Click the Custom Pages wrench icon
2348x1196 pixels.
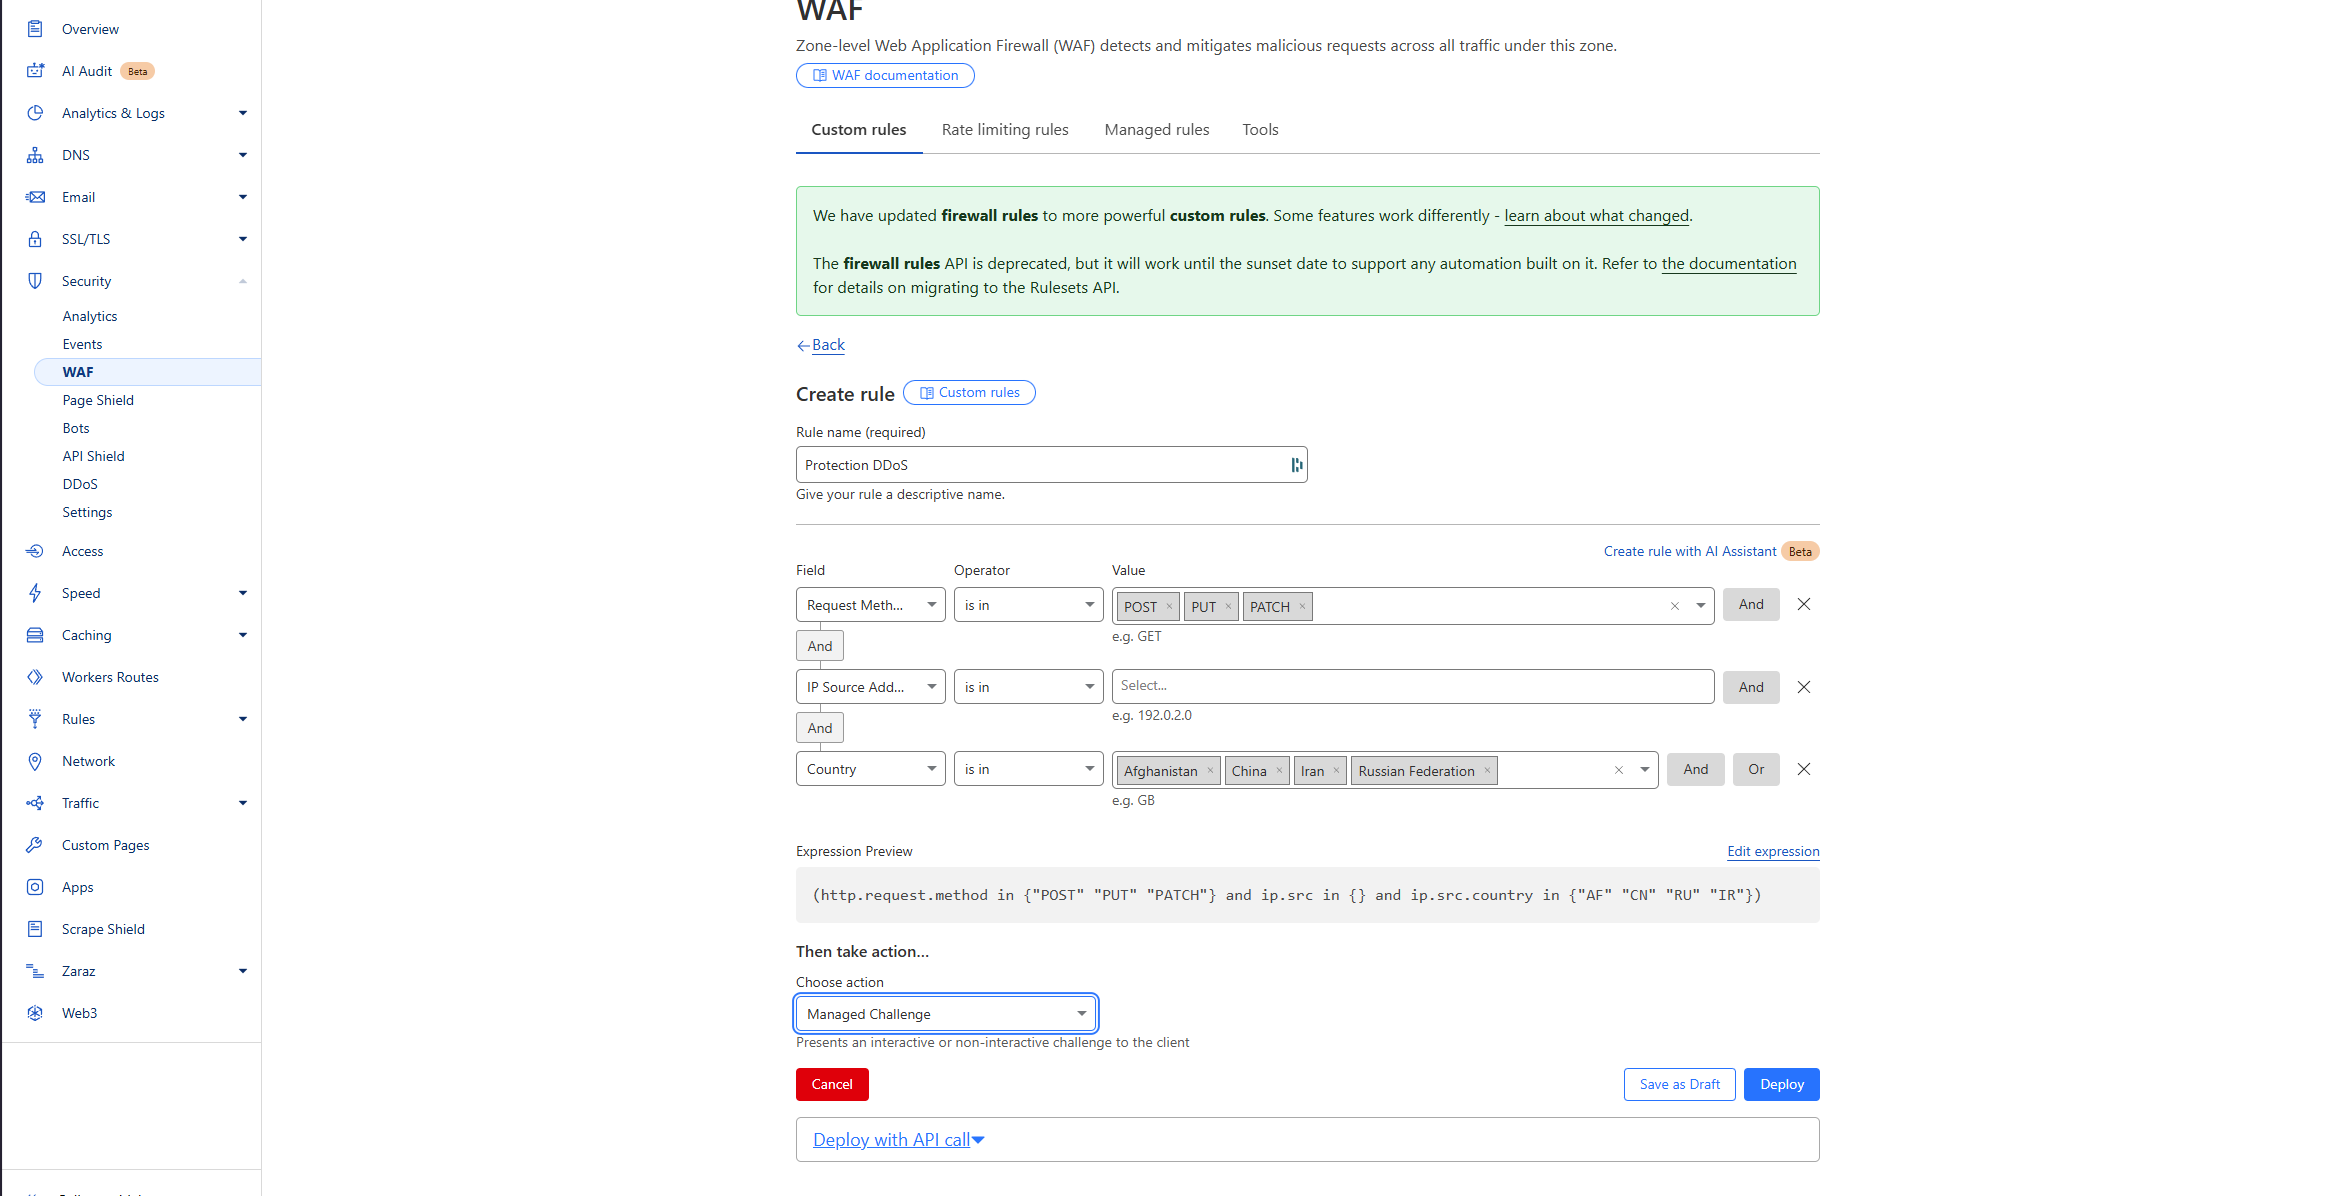(x=35, y=845)
